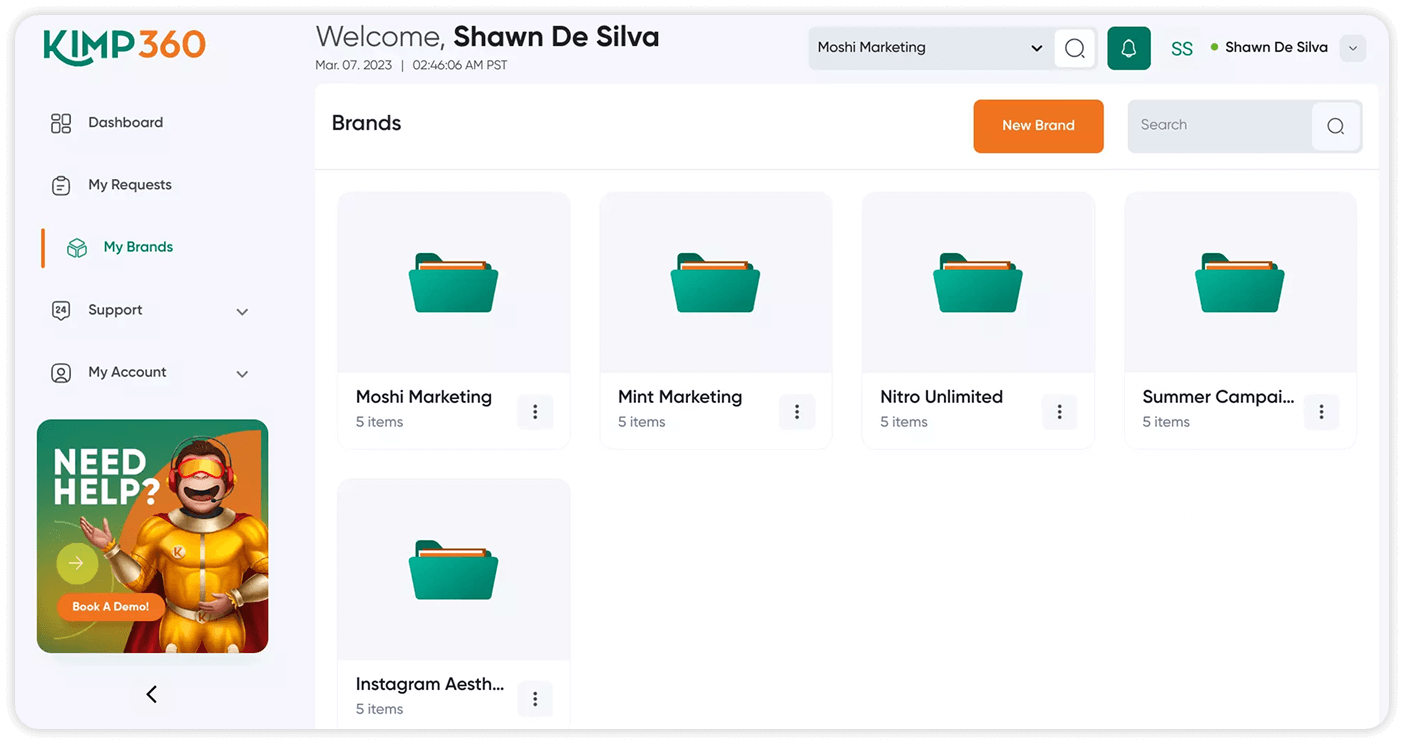Click the notification bell icon

(x=1129, y=48)
